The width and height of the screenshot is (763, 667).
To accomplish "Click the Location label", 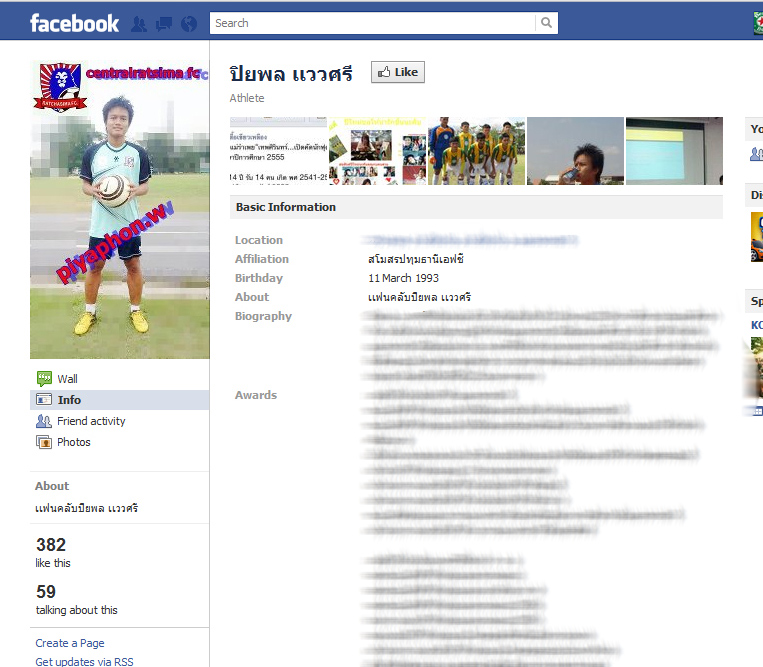I will coord(258,240).
